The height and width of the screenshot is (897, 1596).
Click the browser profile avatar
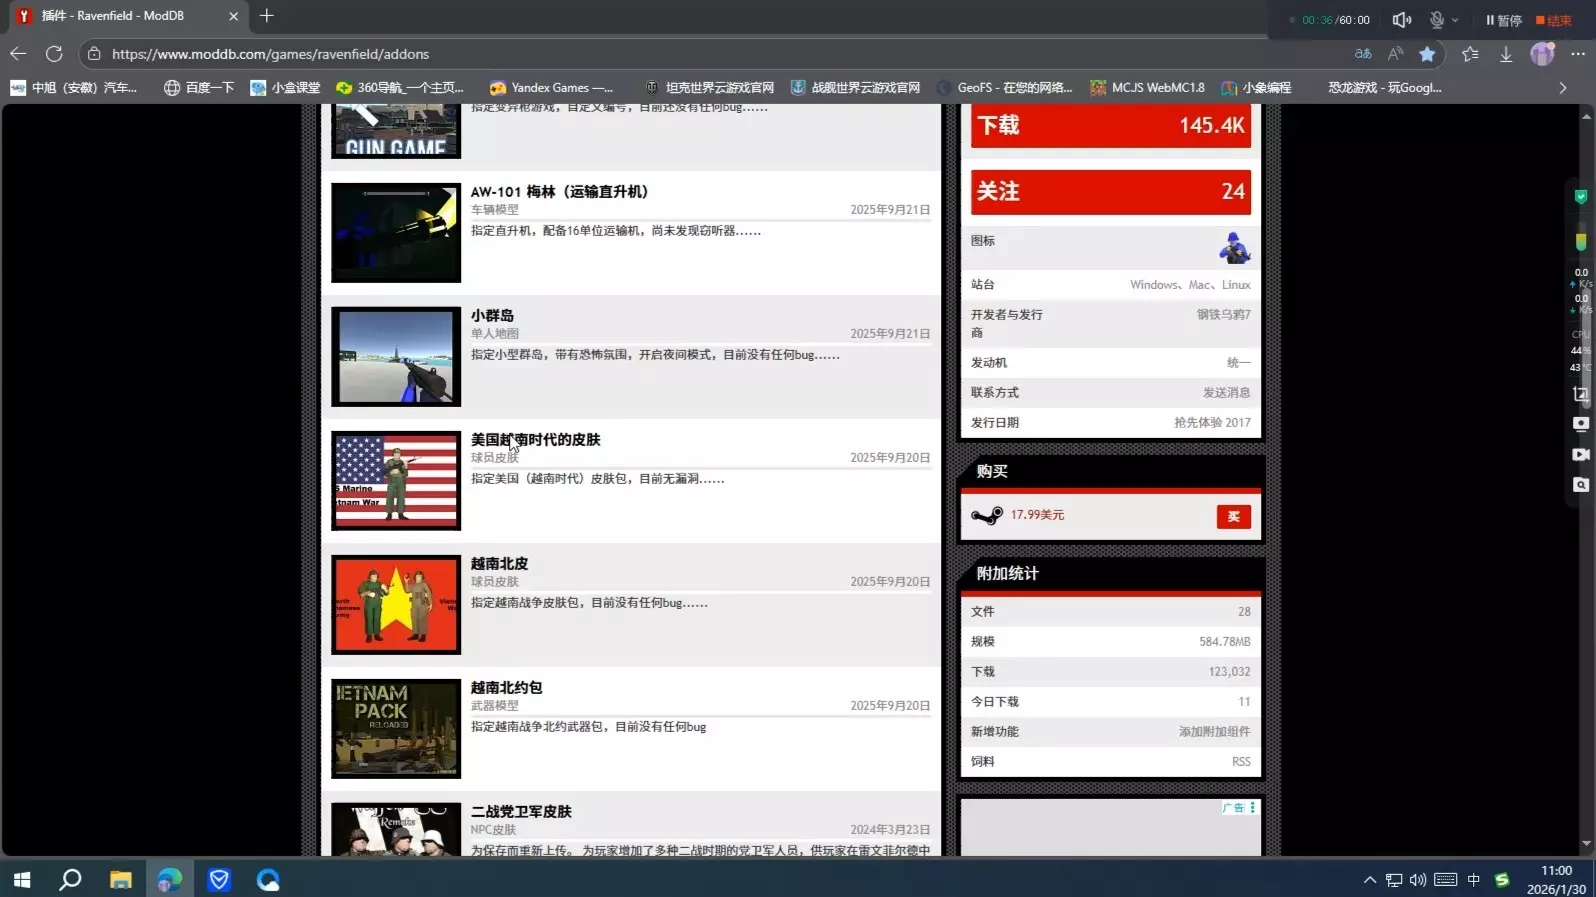point(1542,54)
